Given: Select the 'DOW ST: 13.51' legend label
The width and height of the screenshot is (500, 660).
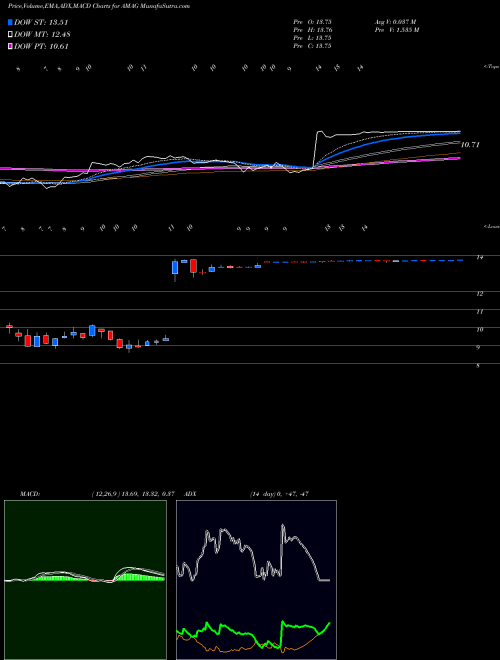Looking at the screenshot, I should coord(41,22).
